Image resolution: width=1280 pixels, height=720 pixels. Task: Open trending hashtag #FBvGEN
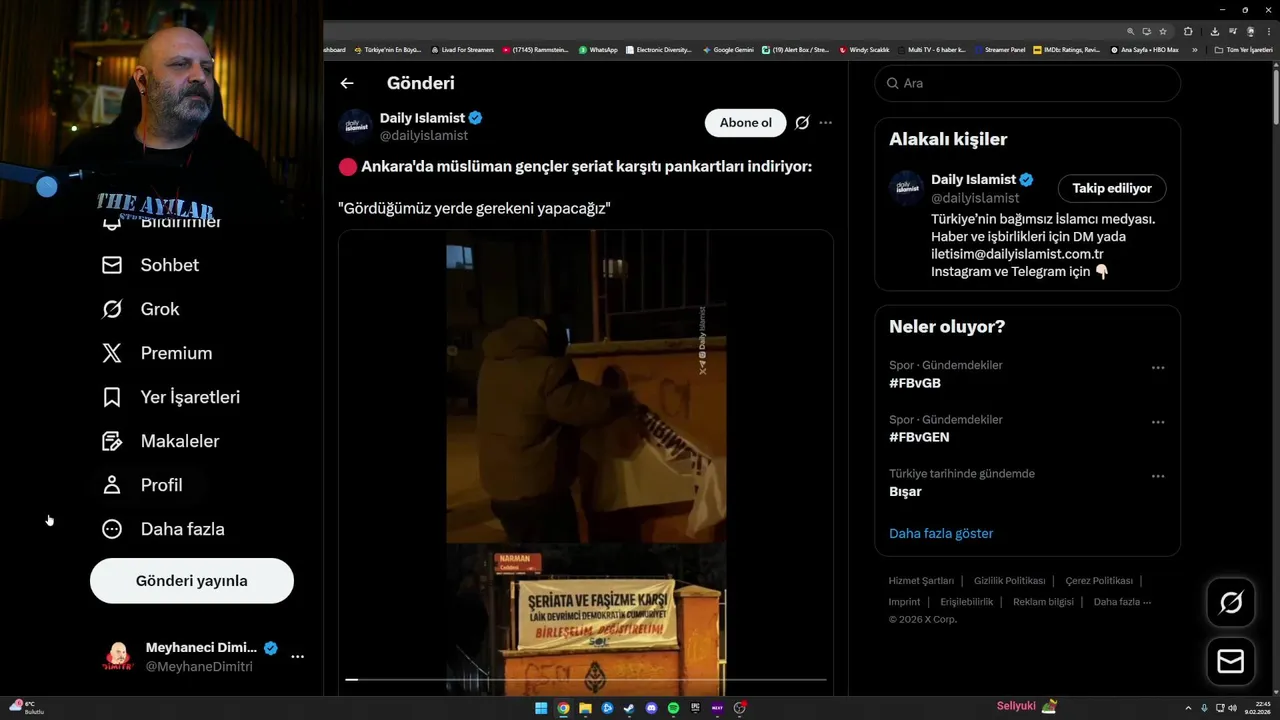(x=919, y=437)
